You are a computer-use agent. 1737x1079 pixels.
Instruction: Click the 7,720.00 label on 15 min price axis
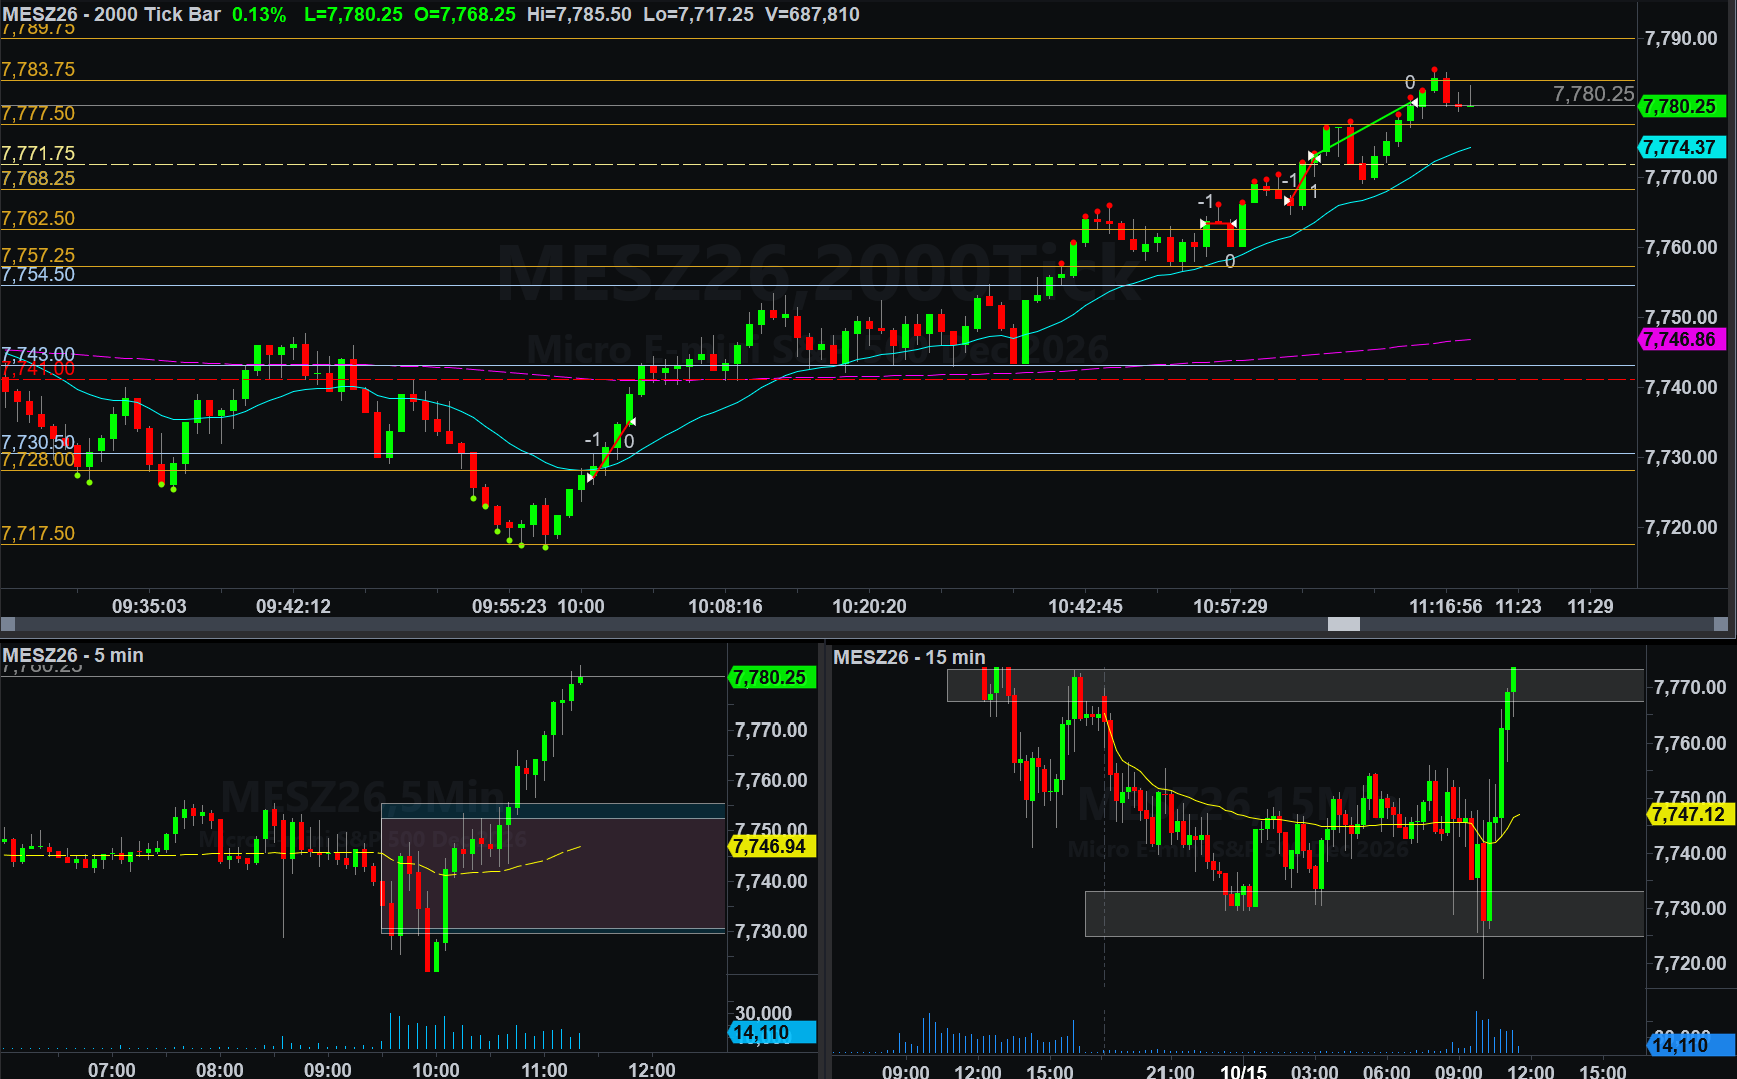click(1690, 963)
